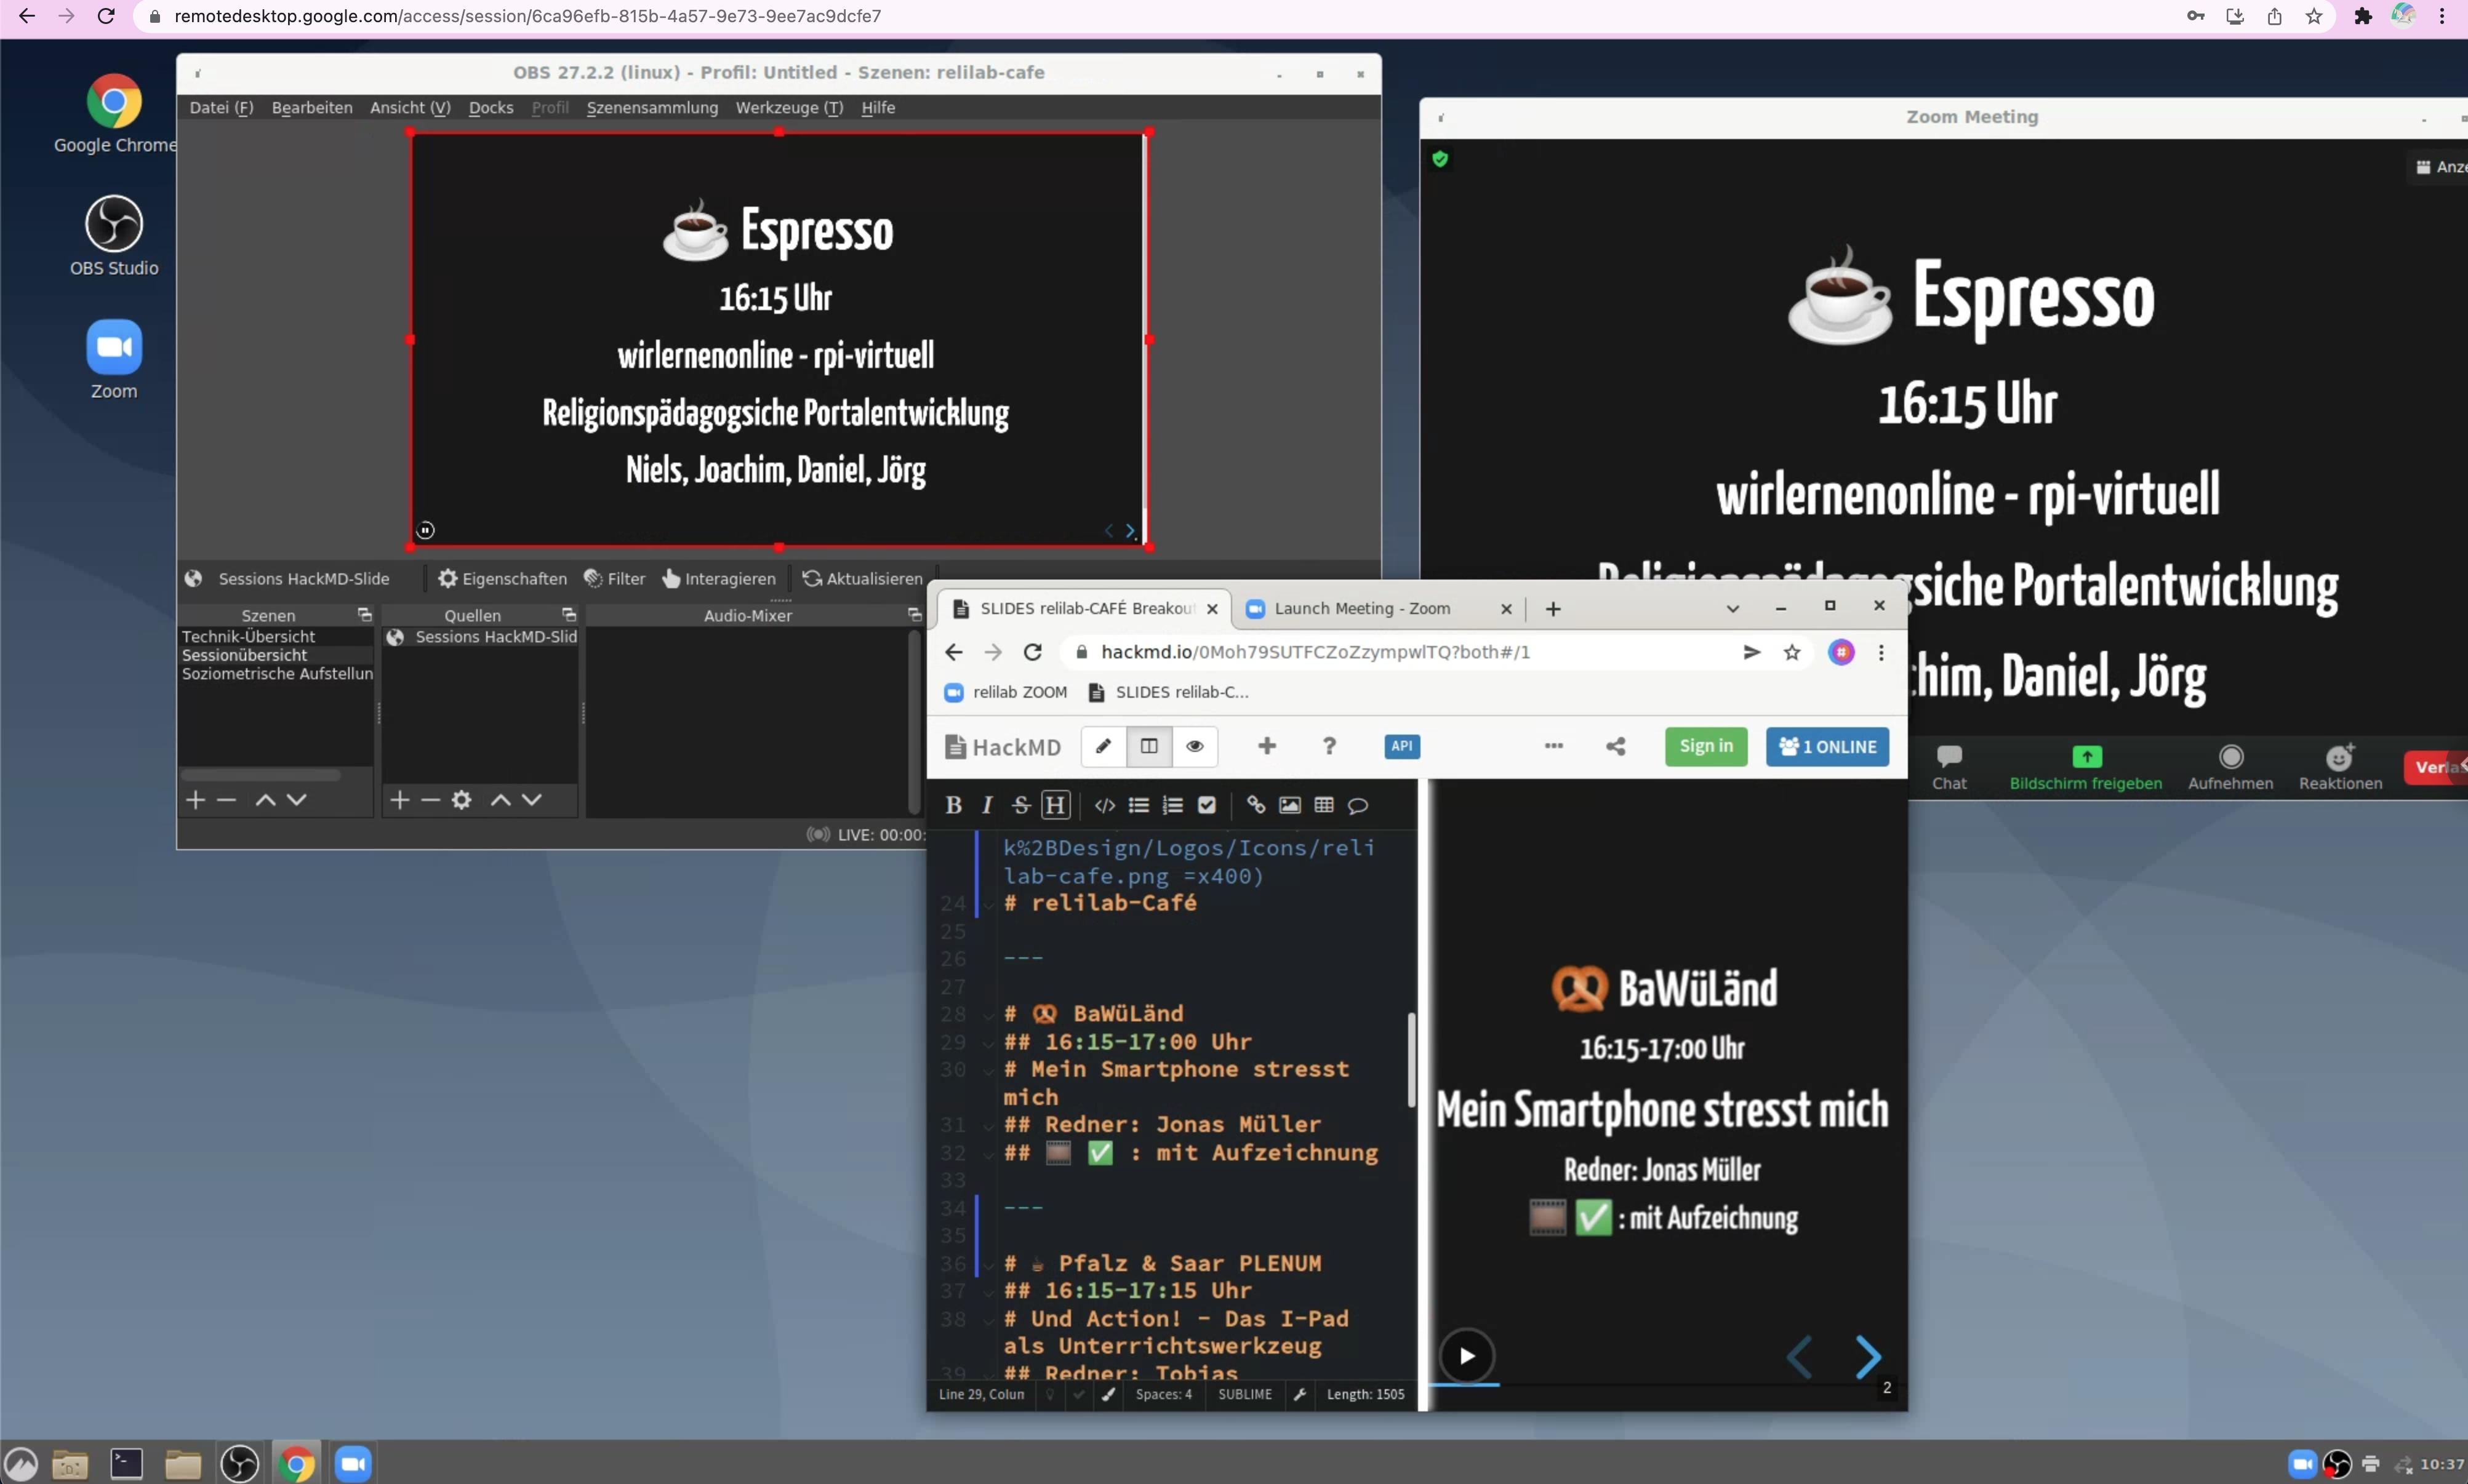The height and width of the screenshot is (1484, 2468).
Task: Open the HackMD three-dots more menu
Action: point(1553,746)
